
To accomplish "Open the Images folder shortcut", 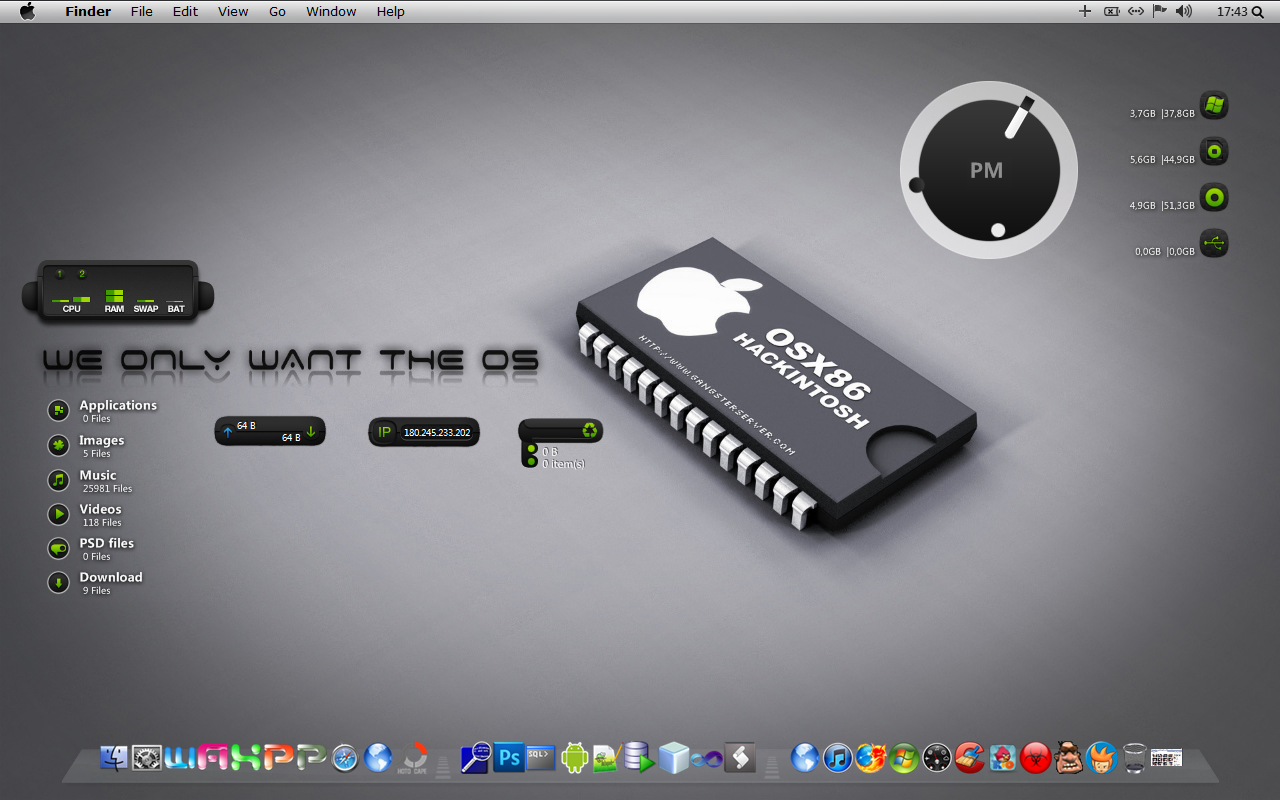I will click(86, 445).
